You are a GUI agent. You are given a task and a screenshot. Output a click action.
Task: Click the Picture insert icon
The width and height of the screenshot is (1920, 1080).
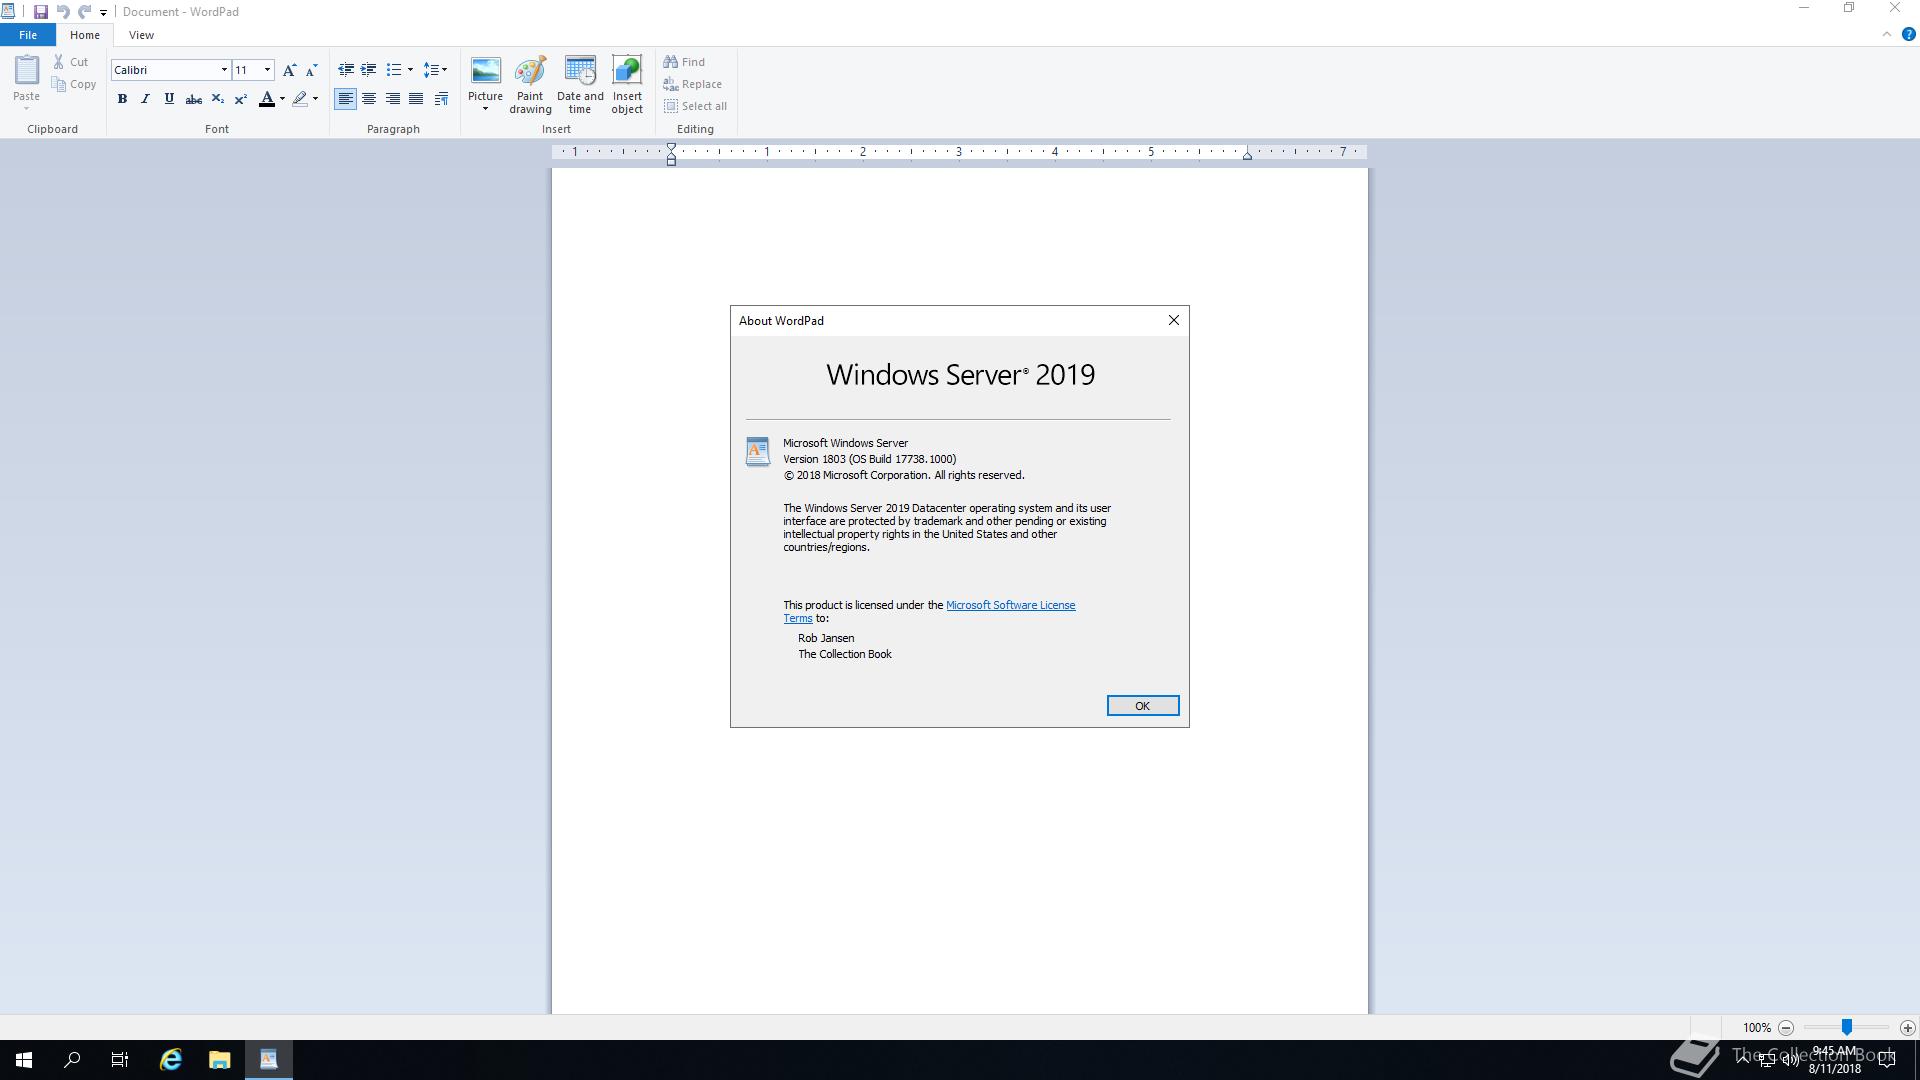pyautogui.click(x=485, y=72)
